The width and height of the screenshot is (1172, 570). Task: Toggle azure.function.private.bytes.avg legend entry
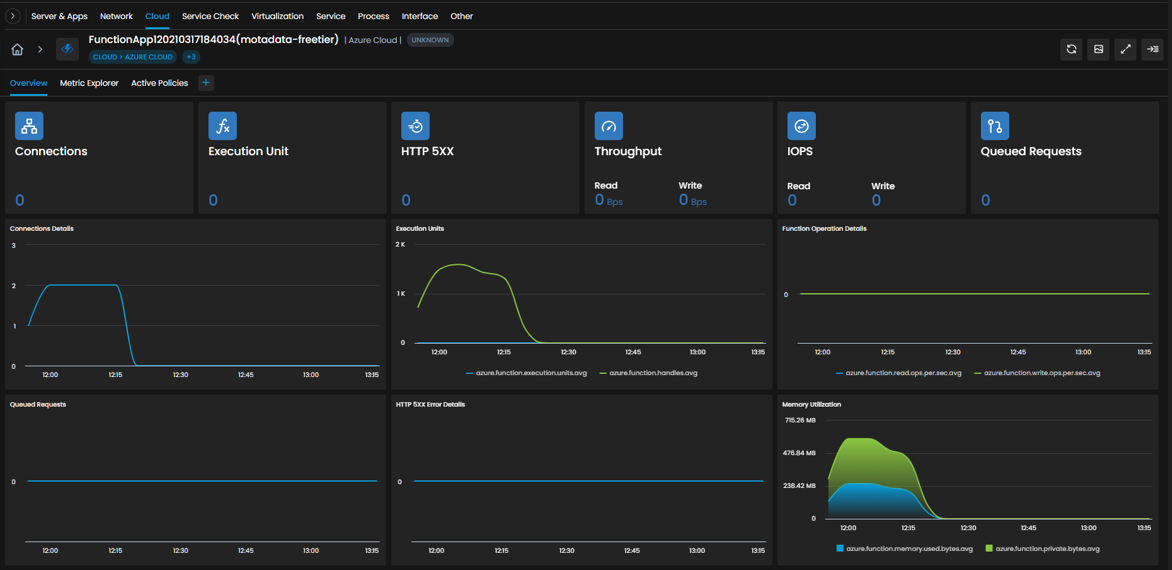[x=1042, y=548]
